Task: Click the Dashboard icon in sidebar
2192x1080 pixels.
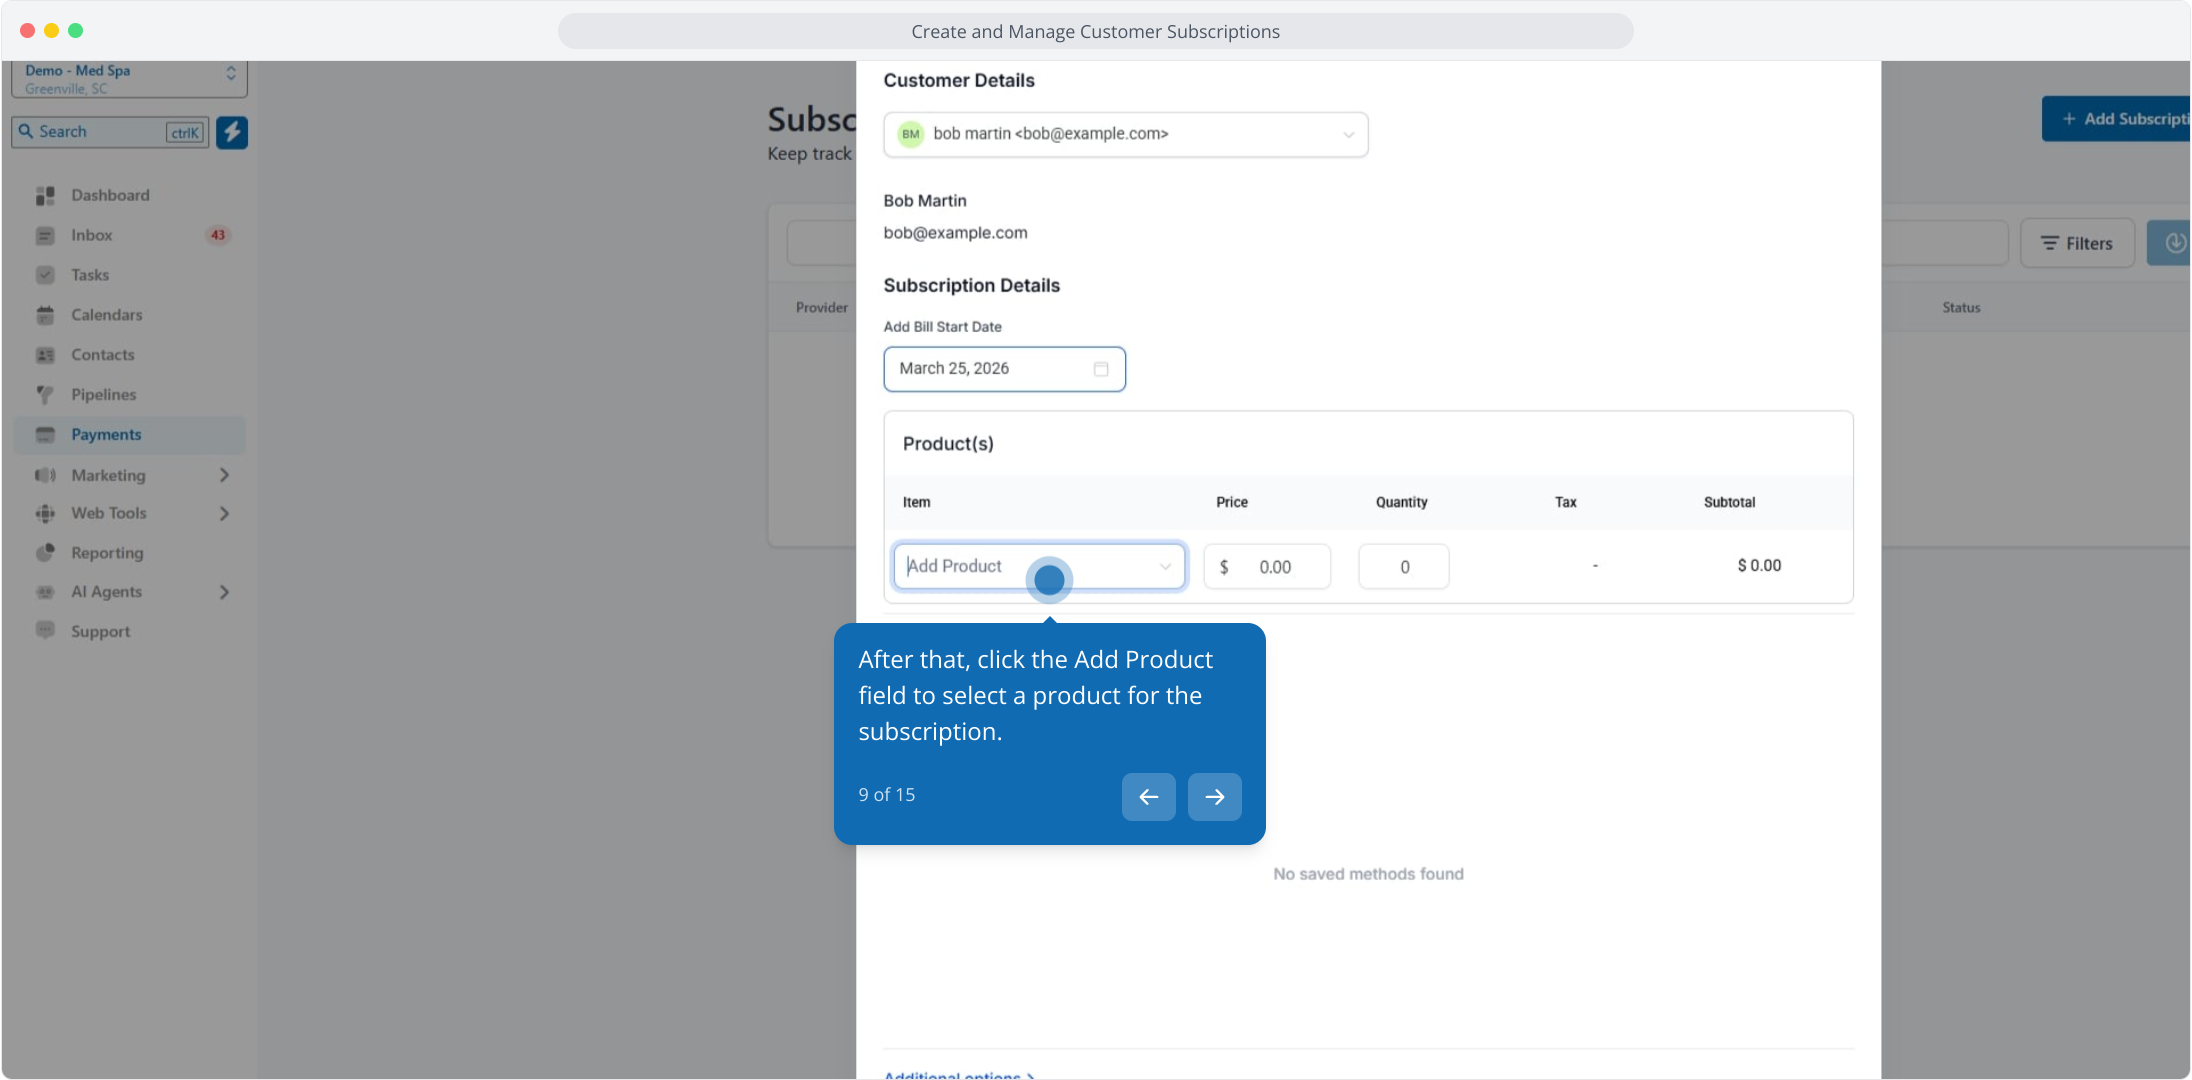Action: [45, 196]
